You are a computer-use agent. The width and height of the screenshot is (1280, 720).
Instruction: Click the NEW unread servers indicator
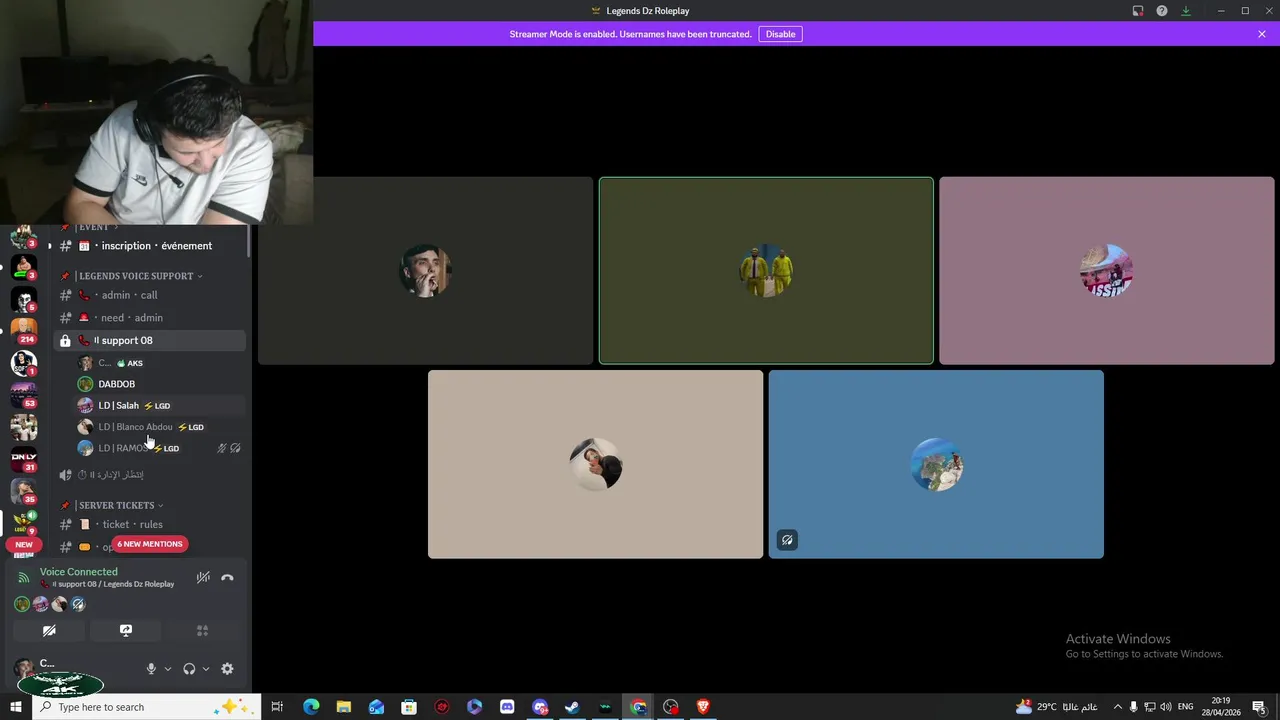[x=24, y=545]
